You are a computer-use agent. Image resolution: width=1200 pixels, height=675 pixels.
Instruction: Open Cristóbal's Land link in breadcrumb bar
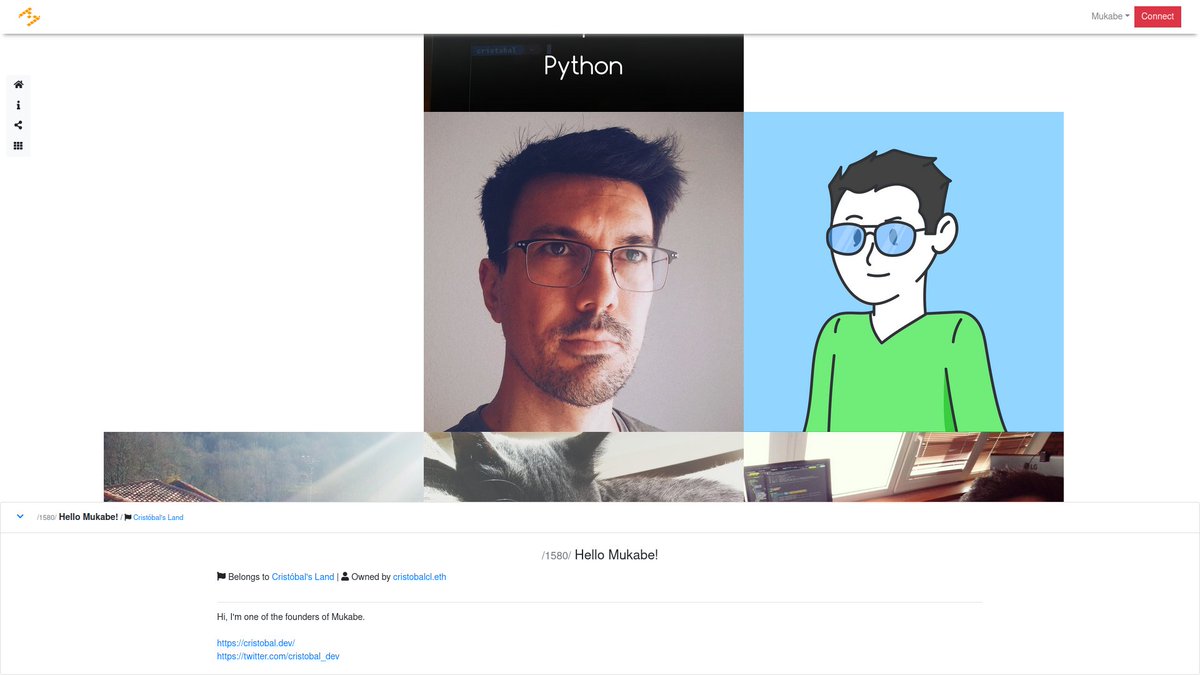(x=158, y=518)
